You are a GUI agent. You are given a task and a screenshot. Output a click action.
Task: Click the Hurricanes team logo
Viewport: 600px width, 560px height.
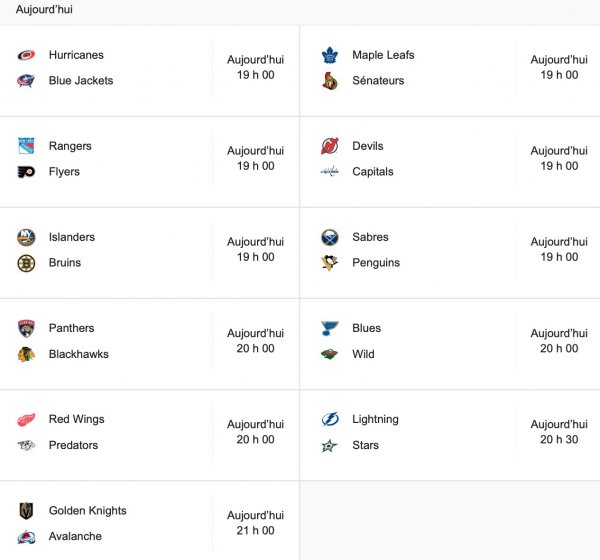click(26, 55)
